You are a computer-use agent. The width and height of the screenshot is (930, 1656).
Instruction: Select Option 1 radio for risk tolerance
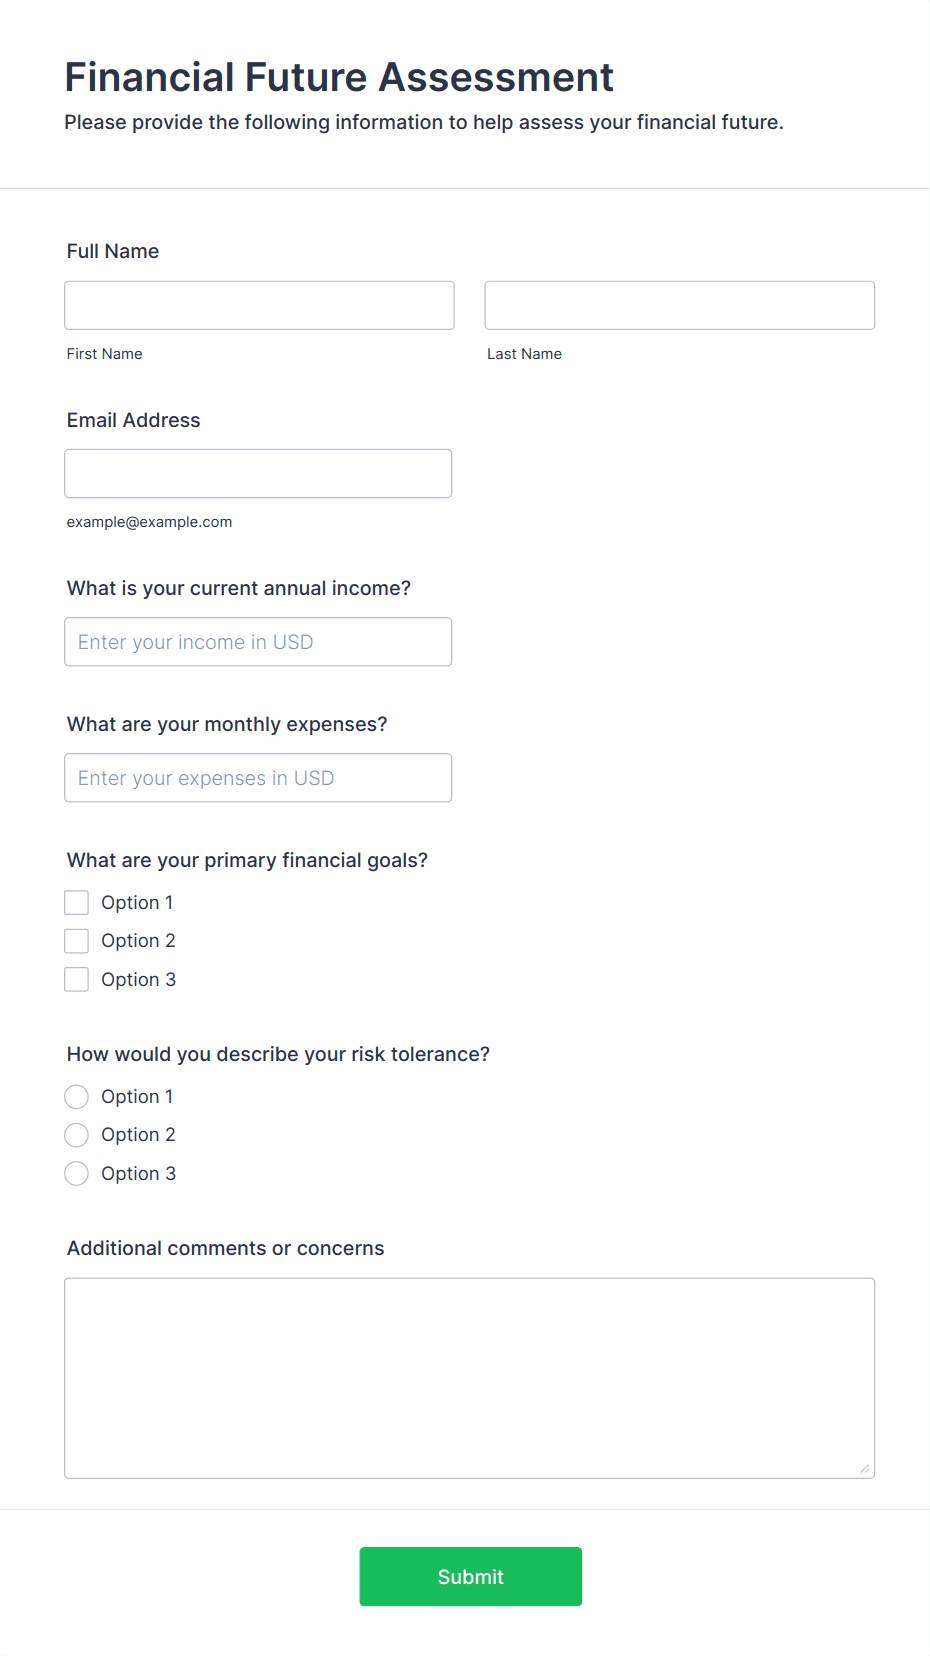click(77, 1097)
